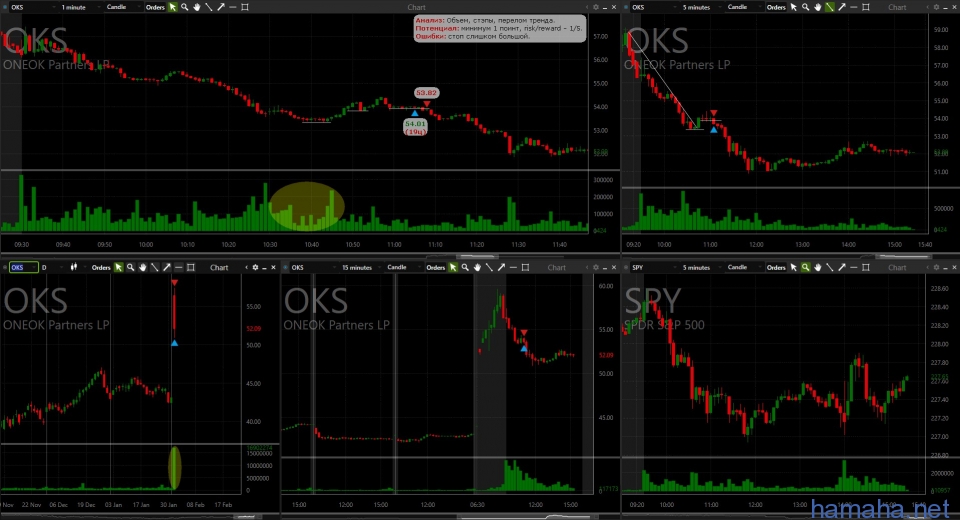Image resolution: width=960 pixels, height=520 pixels.
Task: Select the rectangle tool in the 15 minutes OKS chart
Action: point(525,268)
